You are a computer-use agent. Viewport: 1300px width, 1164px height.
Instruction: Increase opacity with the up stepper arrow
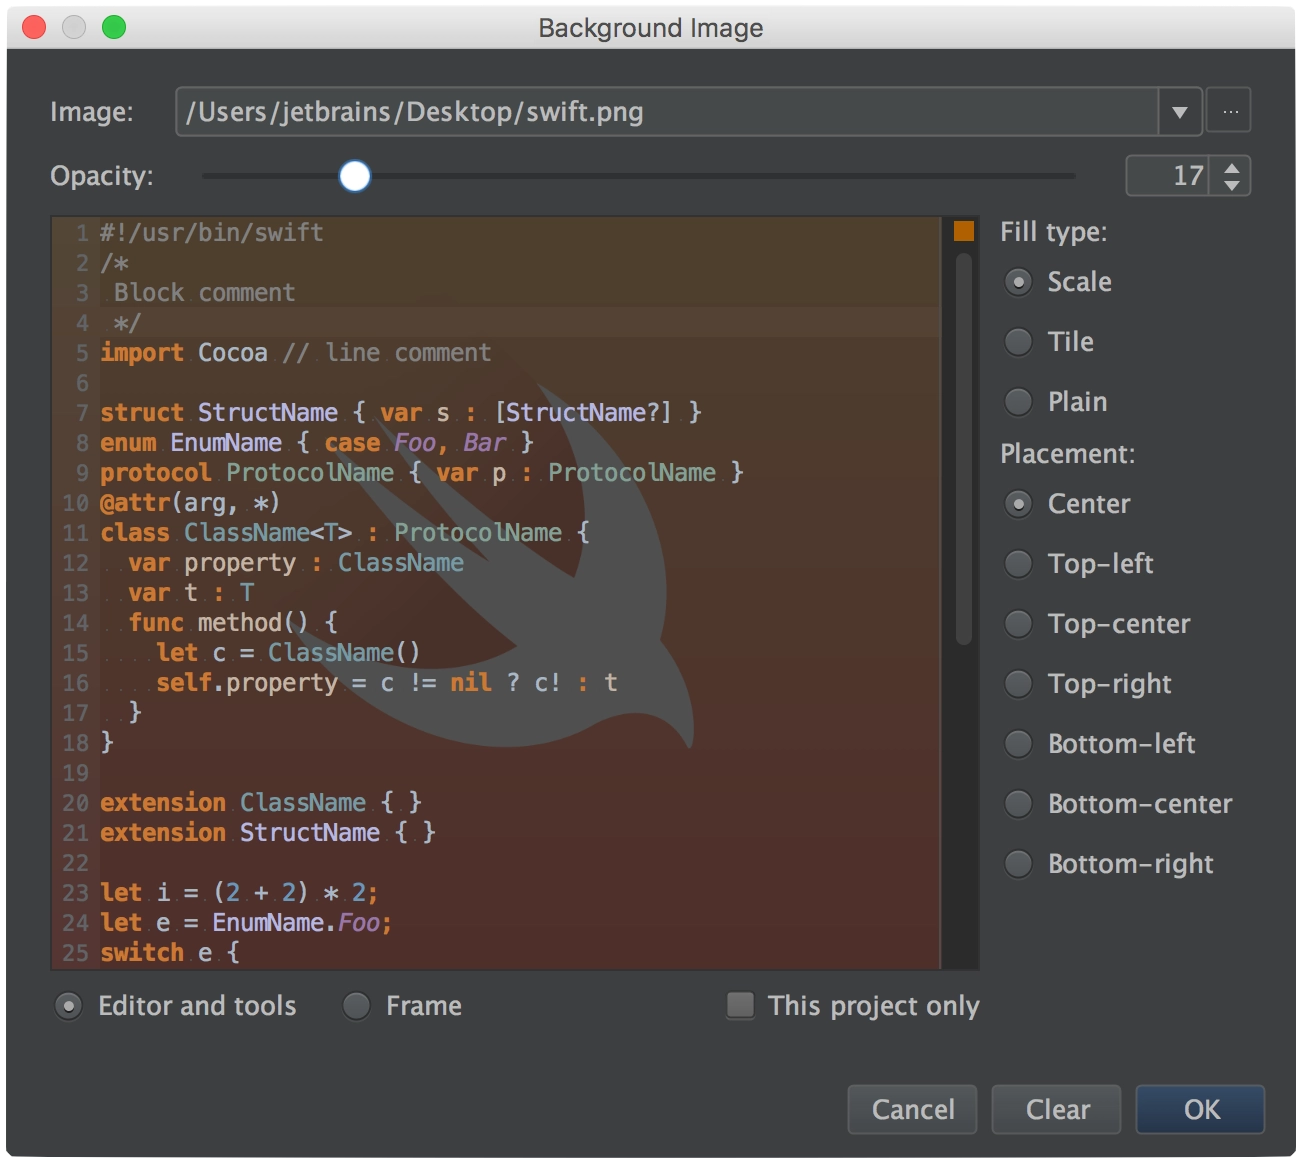point(1232,168)
